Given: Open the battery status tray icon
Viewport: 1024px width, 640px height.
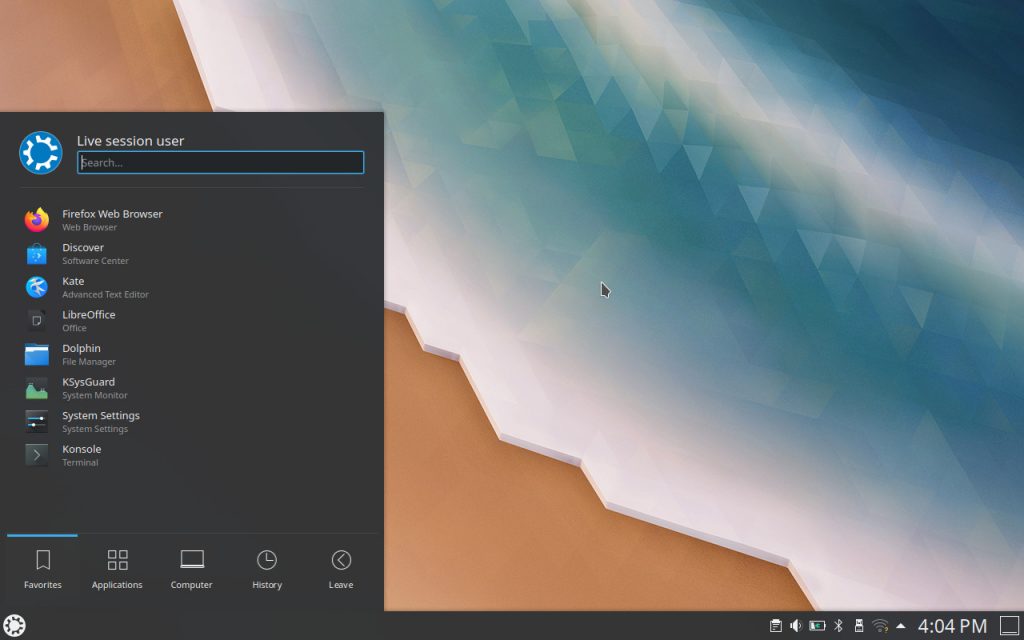Looking at the screenshot, I should click(x=817, y=626).
